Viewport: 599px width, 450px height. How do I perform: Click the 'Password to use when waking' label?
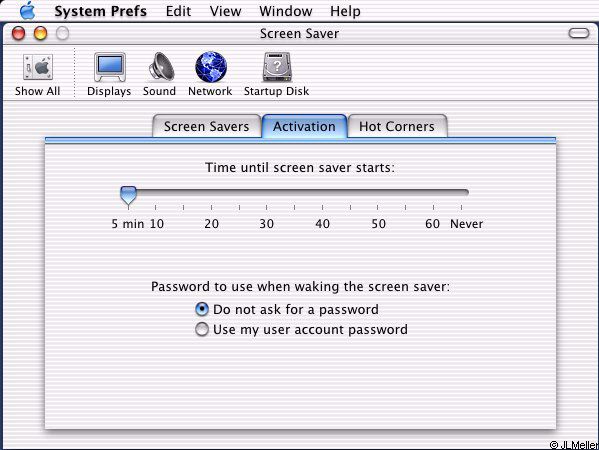coord(300,287)
